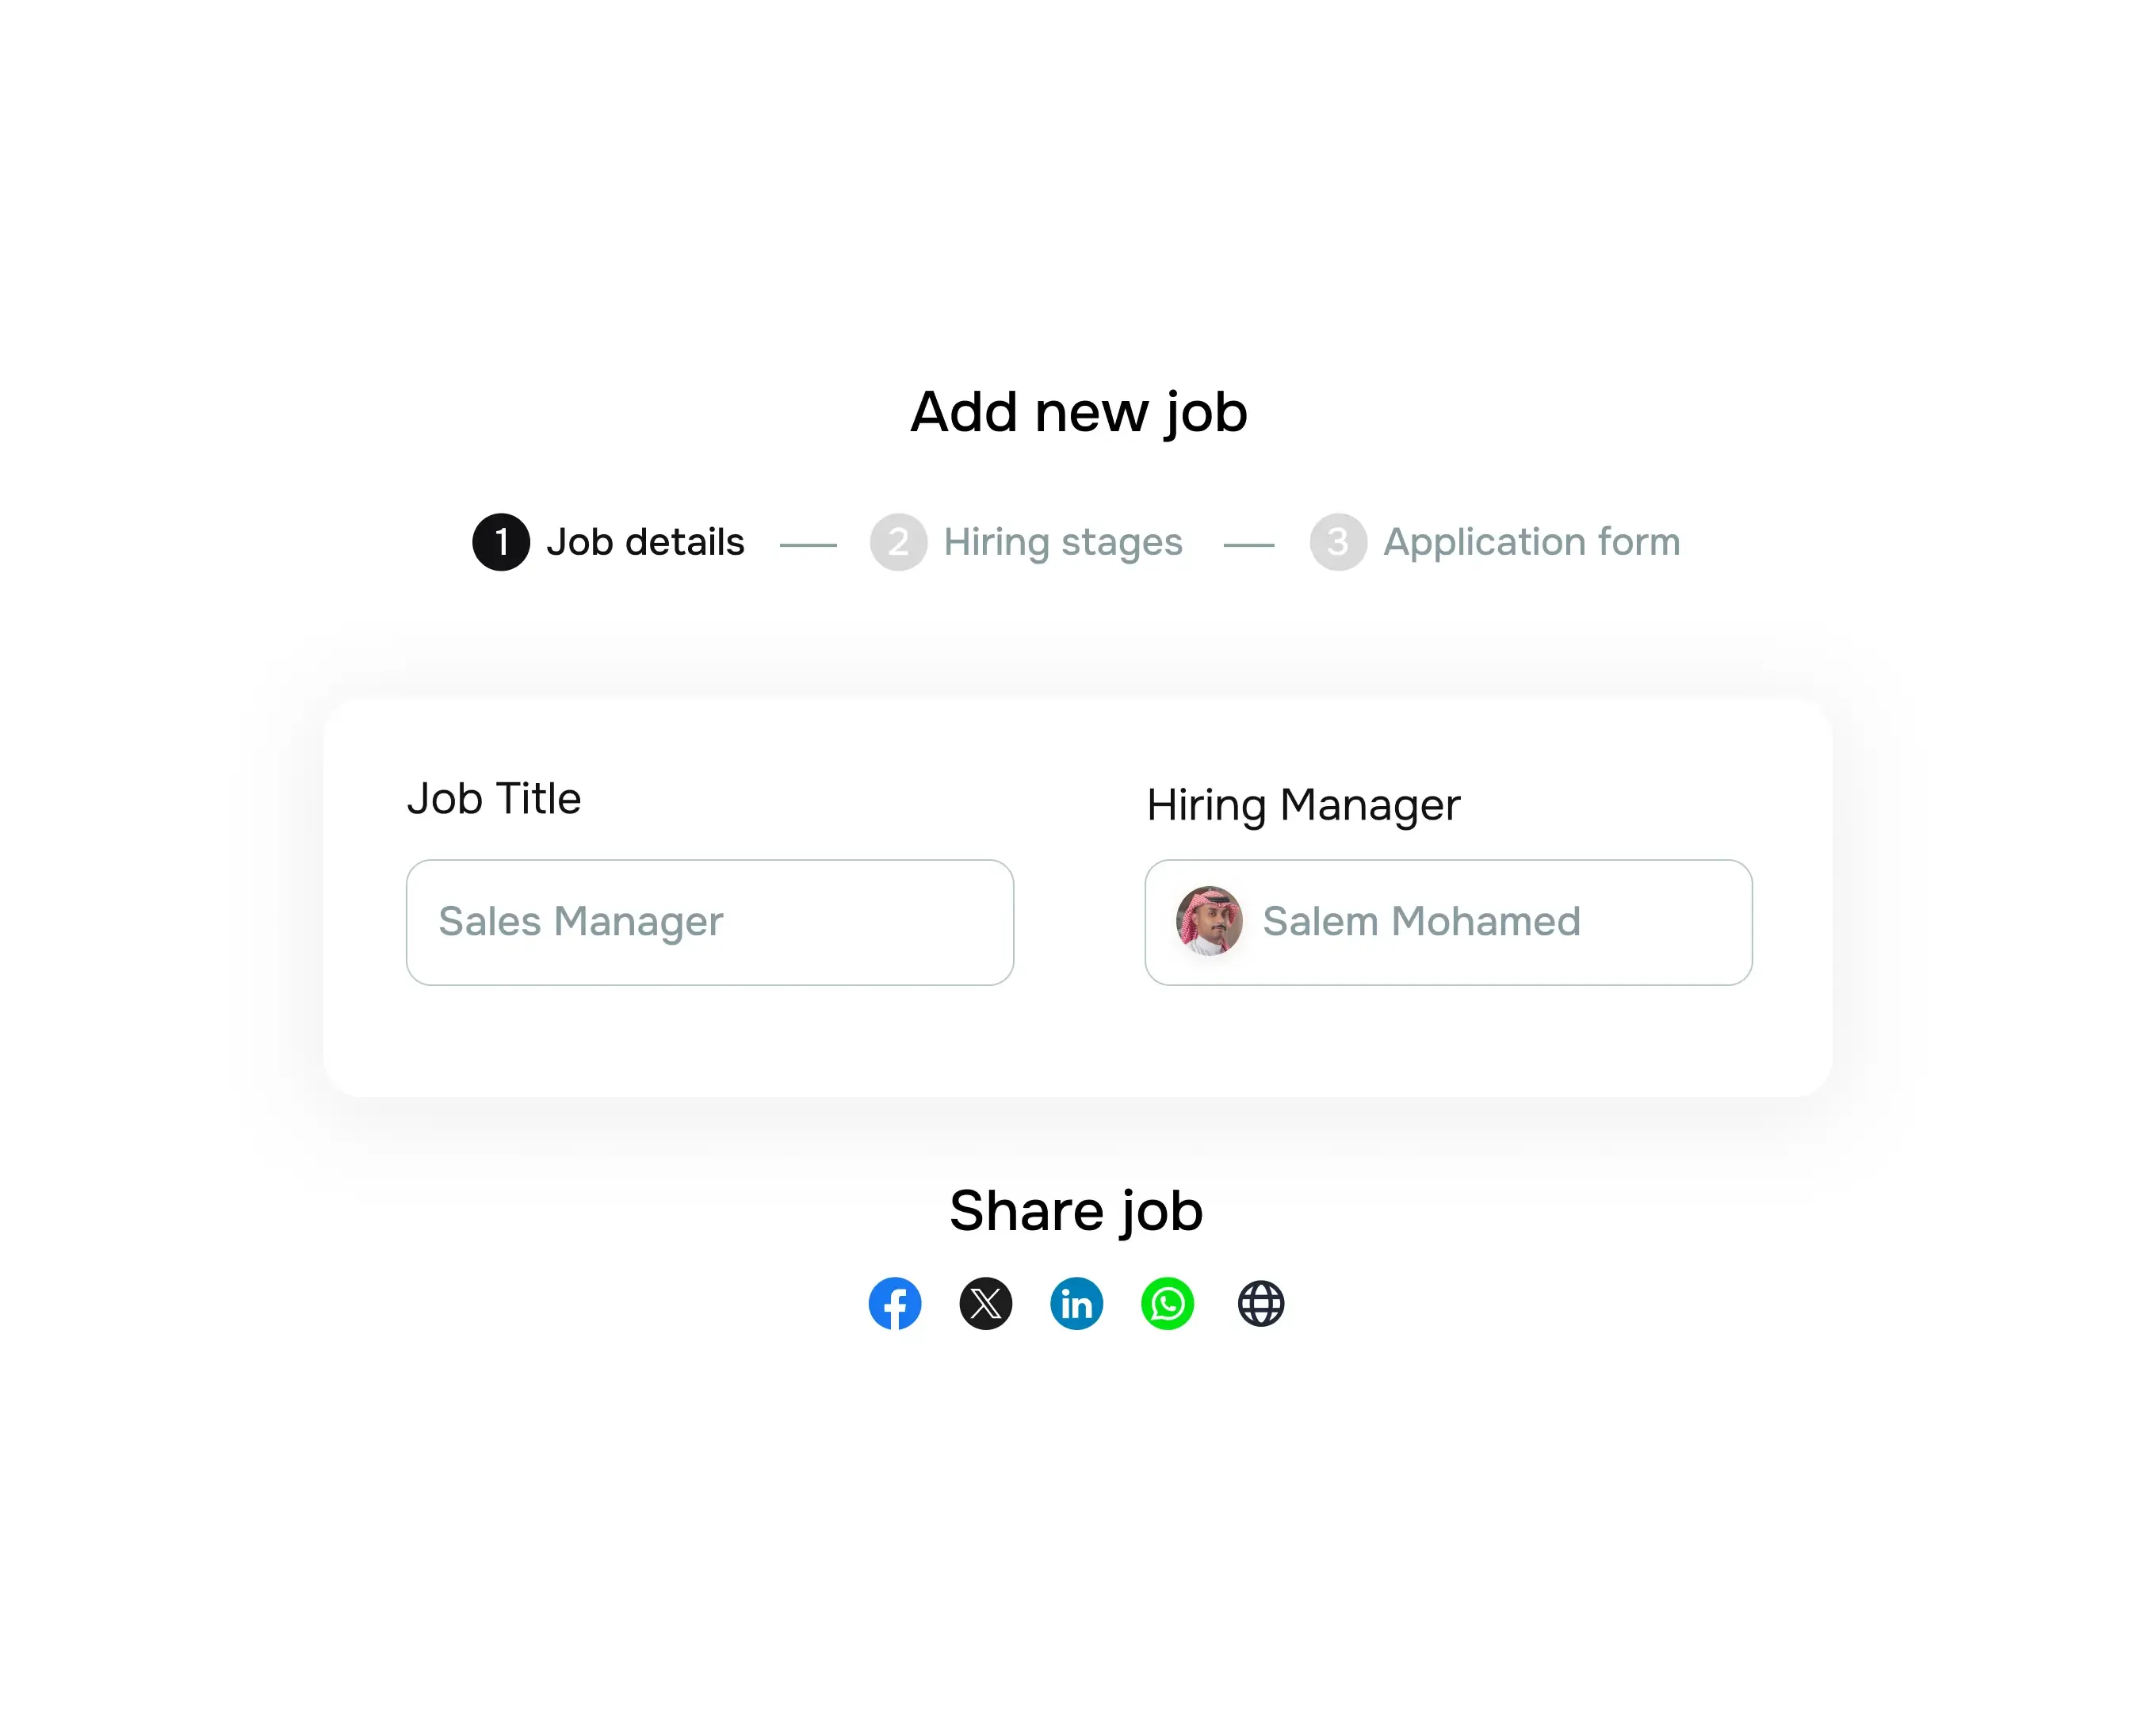This screenshot has width=2156, height=1712.
Task: Click the Job Title label
Action: coord(495,797)
